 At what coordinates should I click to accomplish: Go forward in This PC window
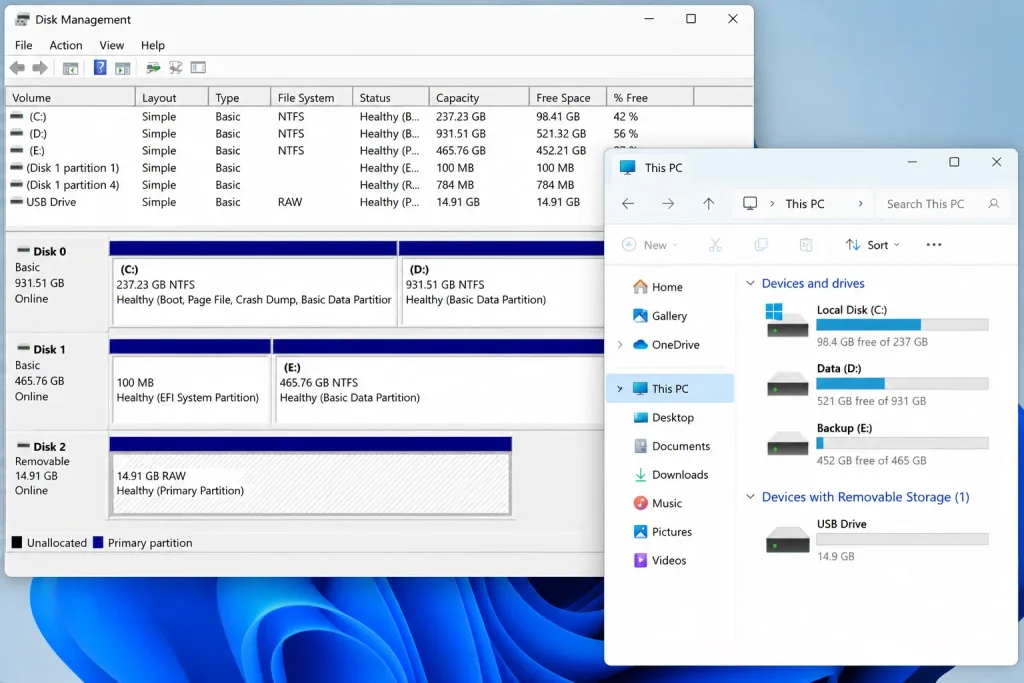pos(668,204)
